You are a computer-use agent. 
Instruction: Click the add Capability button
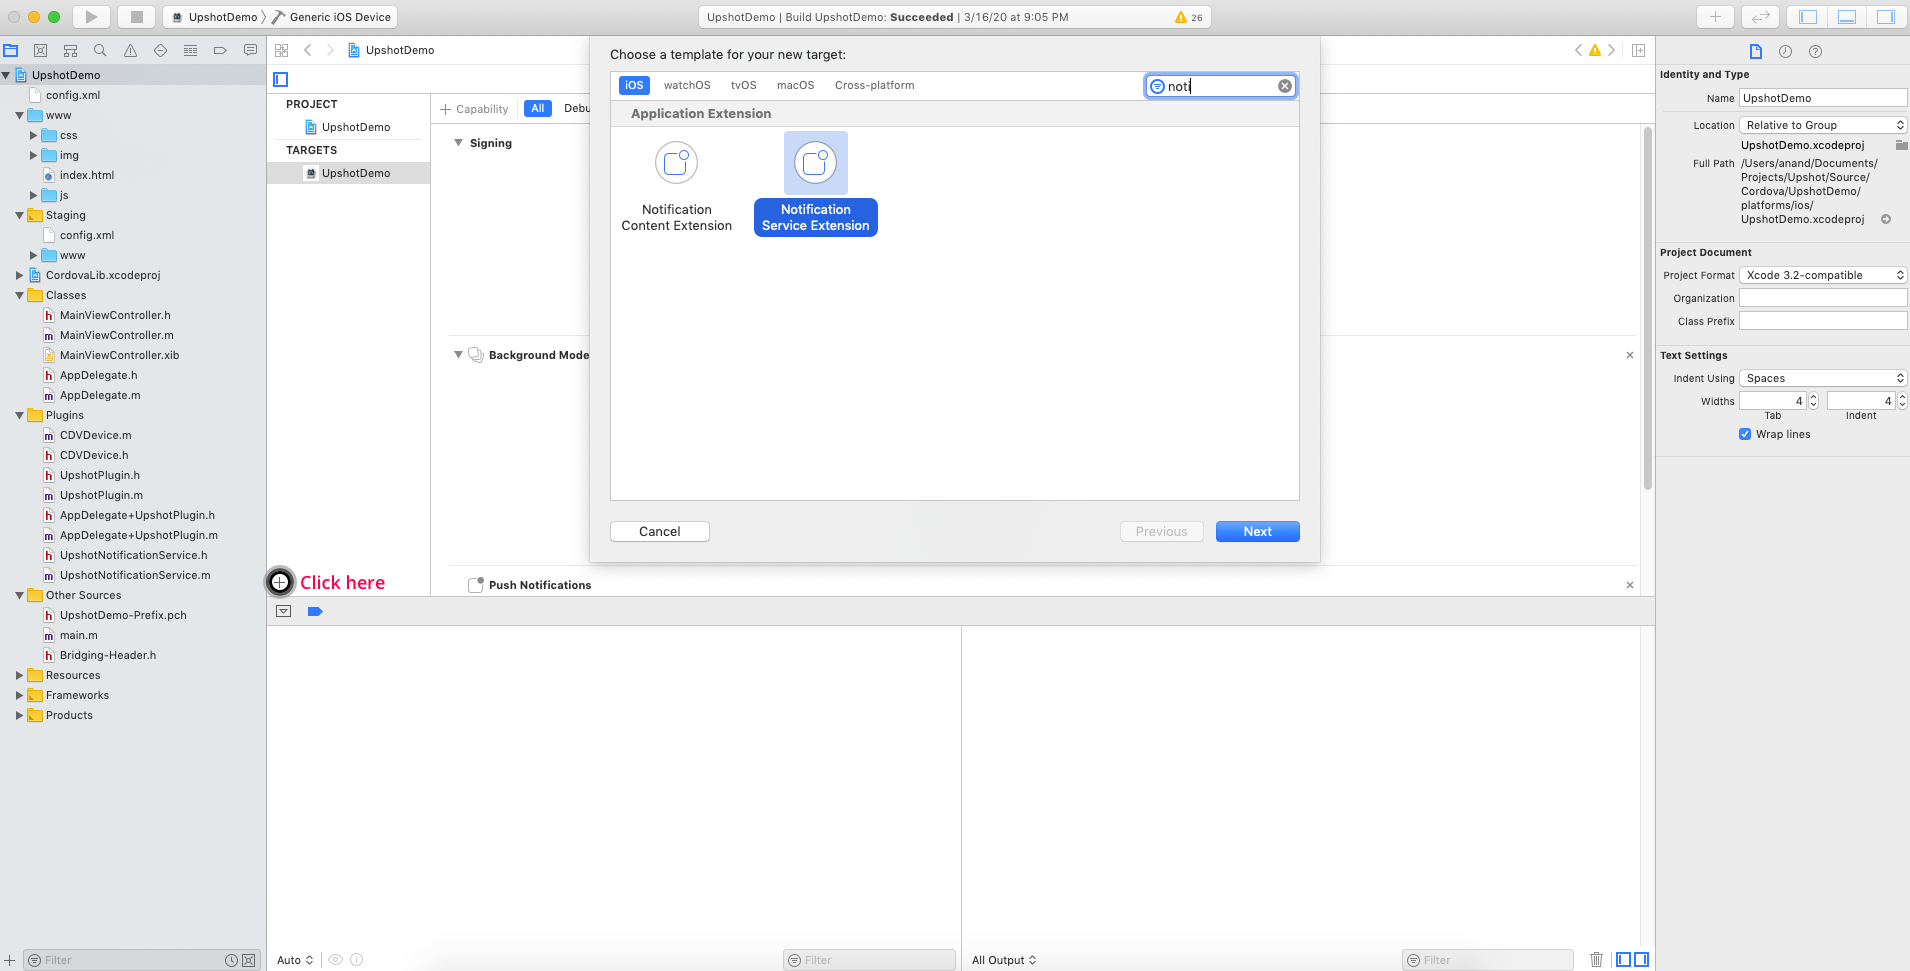[x=474, y=109]
